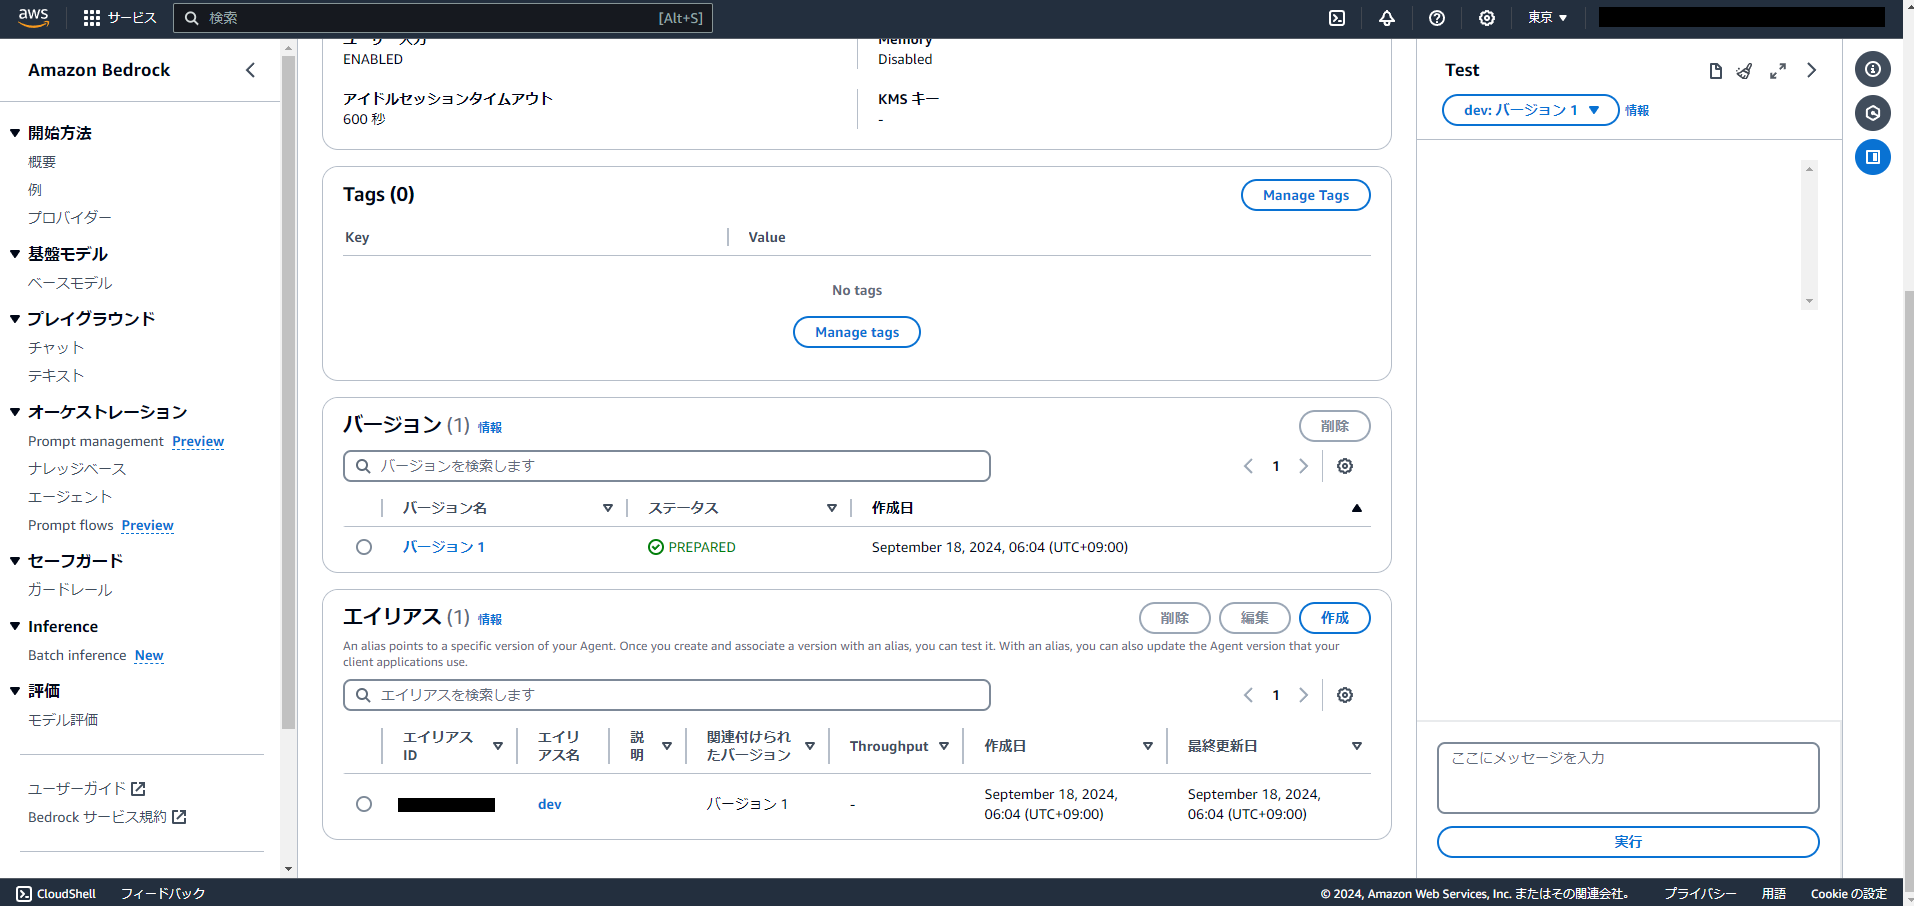Collapse the 評価 section

coord(15,691)
